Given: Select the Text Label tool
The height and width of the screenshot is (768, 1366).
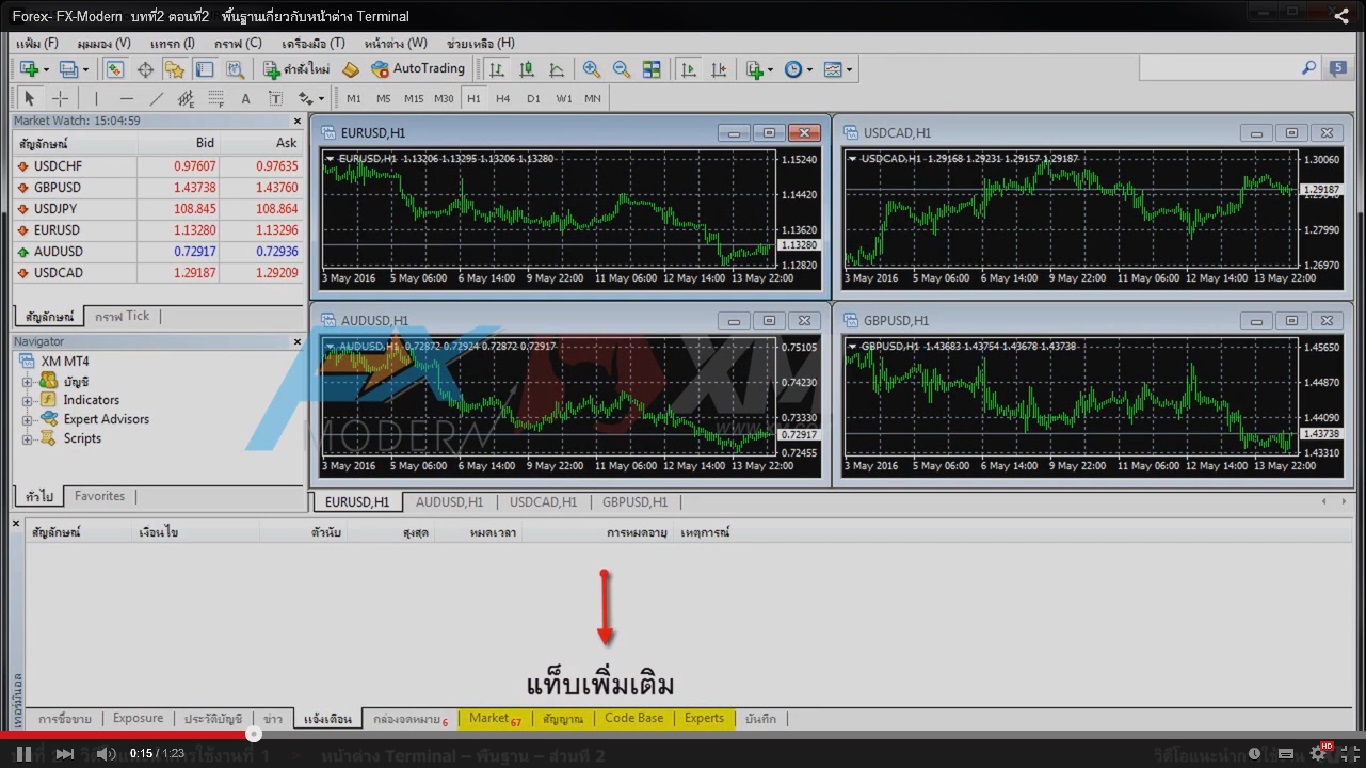Looking at the screenshot, I should point(276,98).
